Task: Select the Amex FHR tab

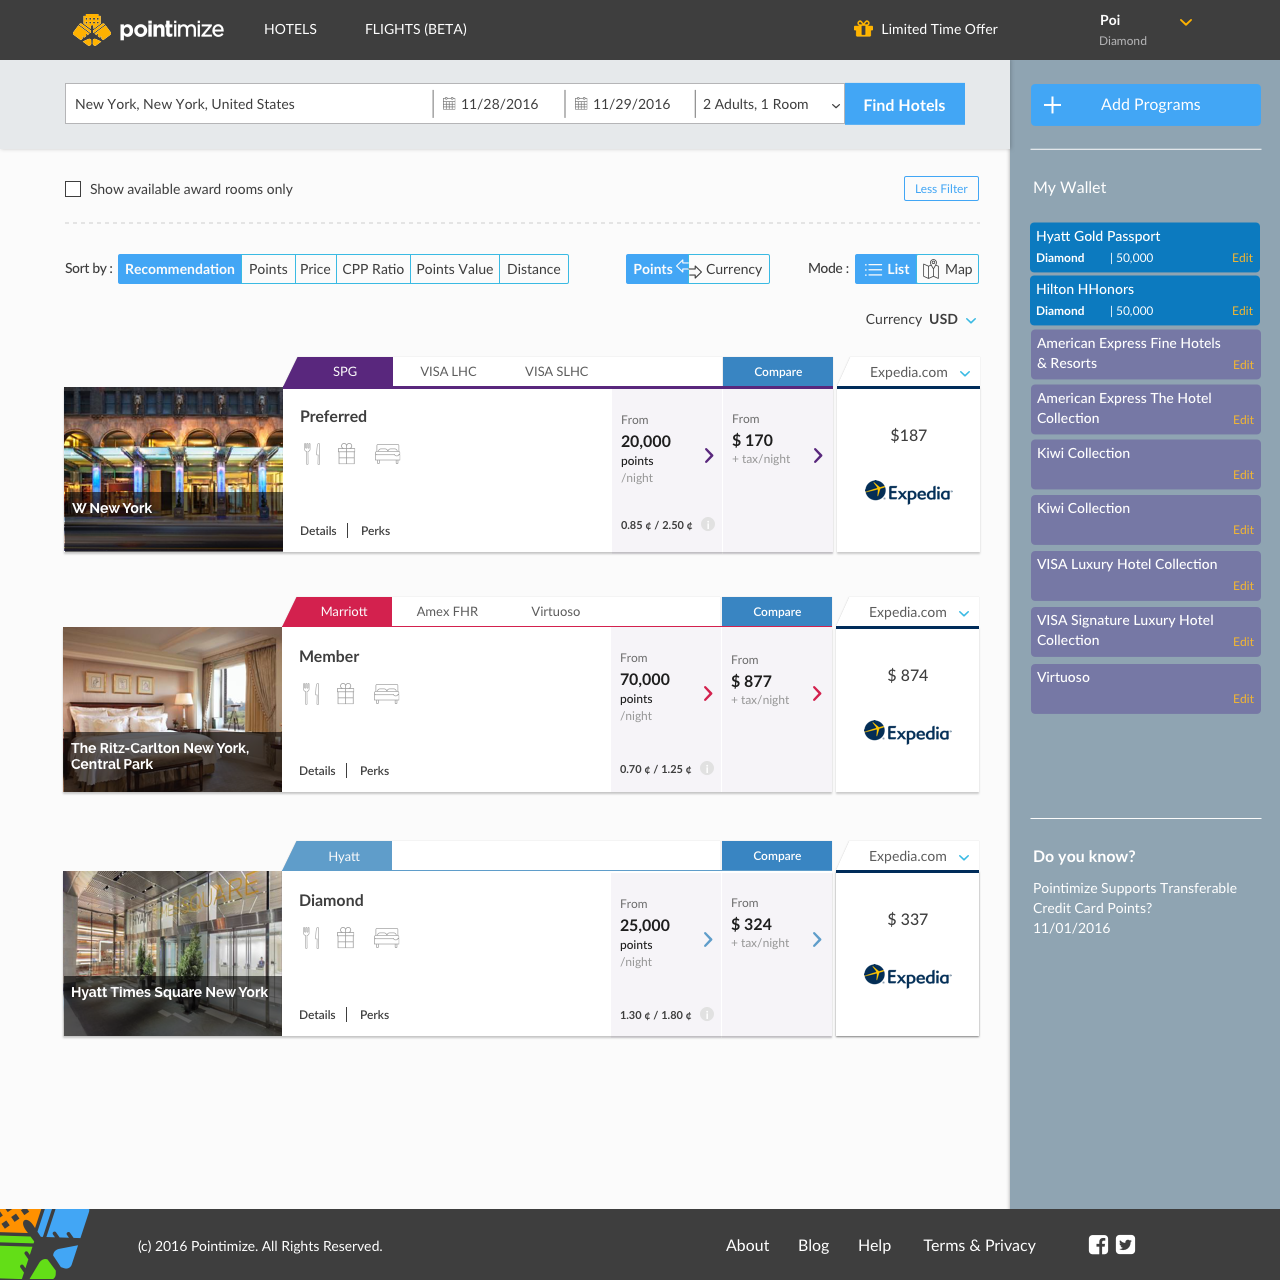Action: [447, 611]
